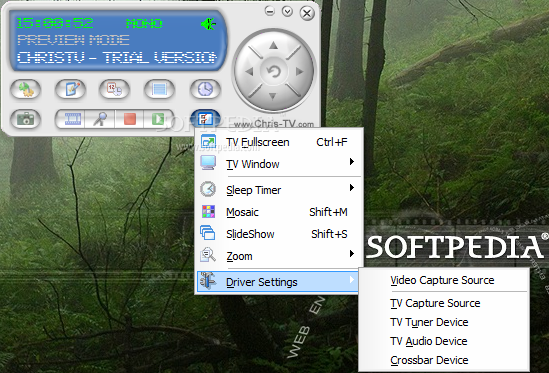
Task: Click the round clock button
Action: tap(205, 89)
